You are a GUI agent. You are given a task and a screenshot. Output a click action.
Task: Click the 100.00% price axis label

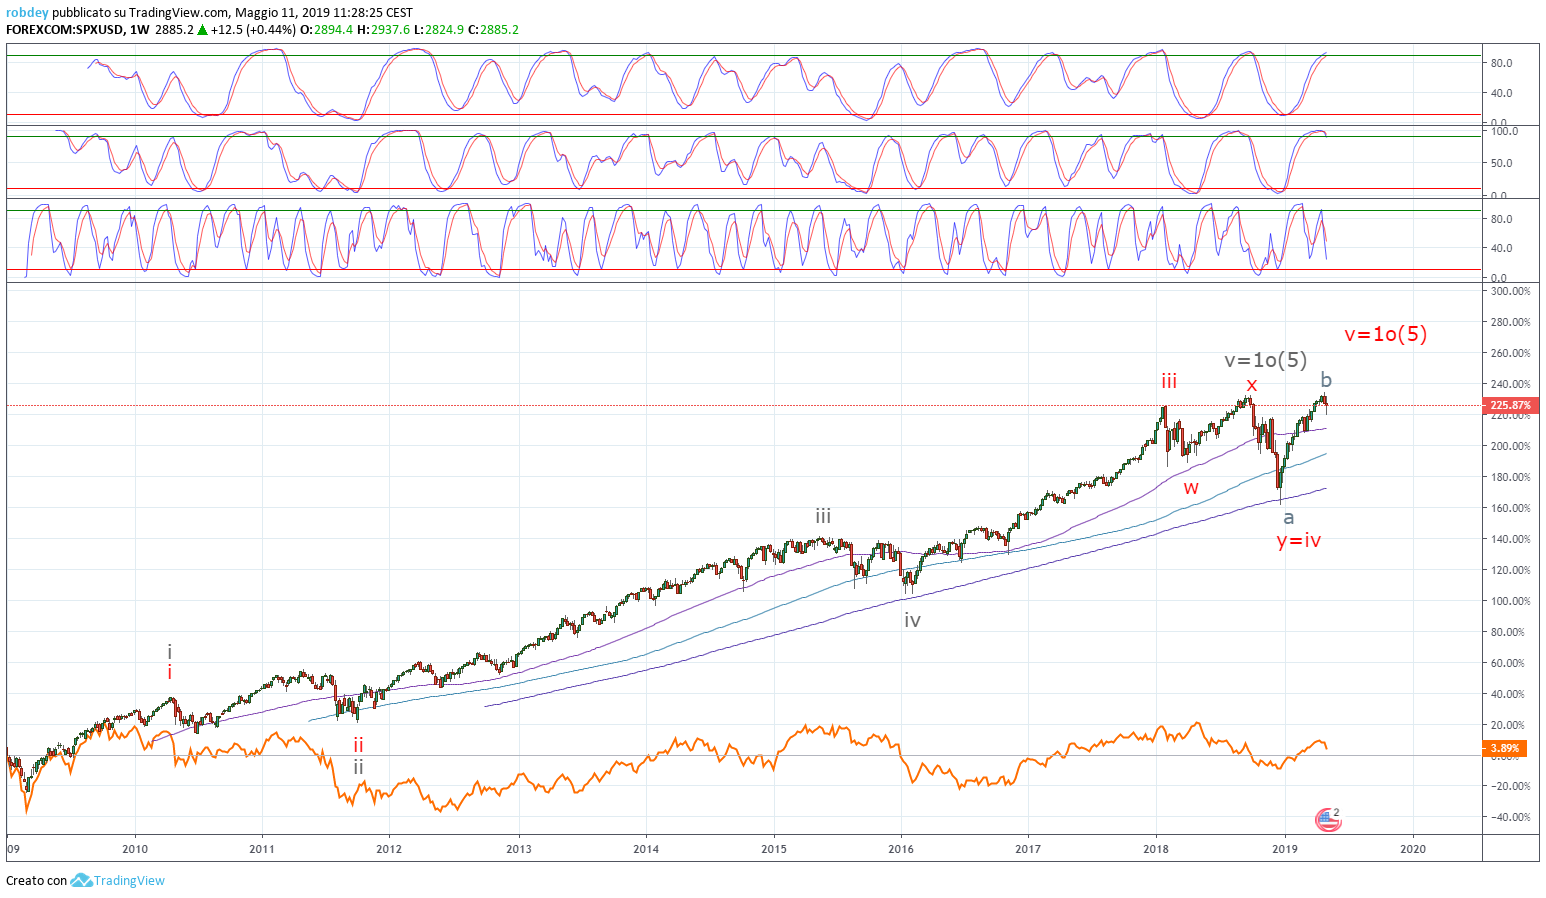[x=1511, y=601]
